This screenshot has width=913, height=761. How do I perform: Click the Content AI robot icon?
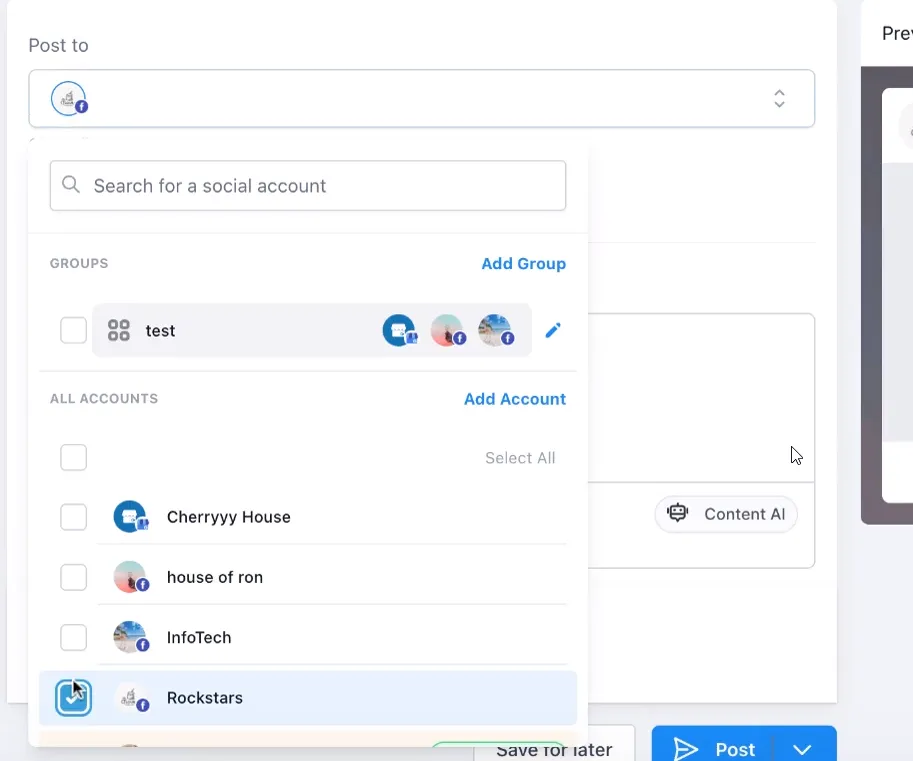point(677,513)
